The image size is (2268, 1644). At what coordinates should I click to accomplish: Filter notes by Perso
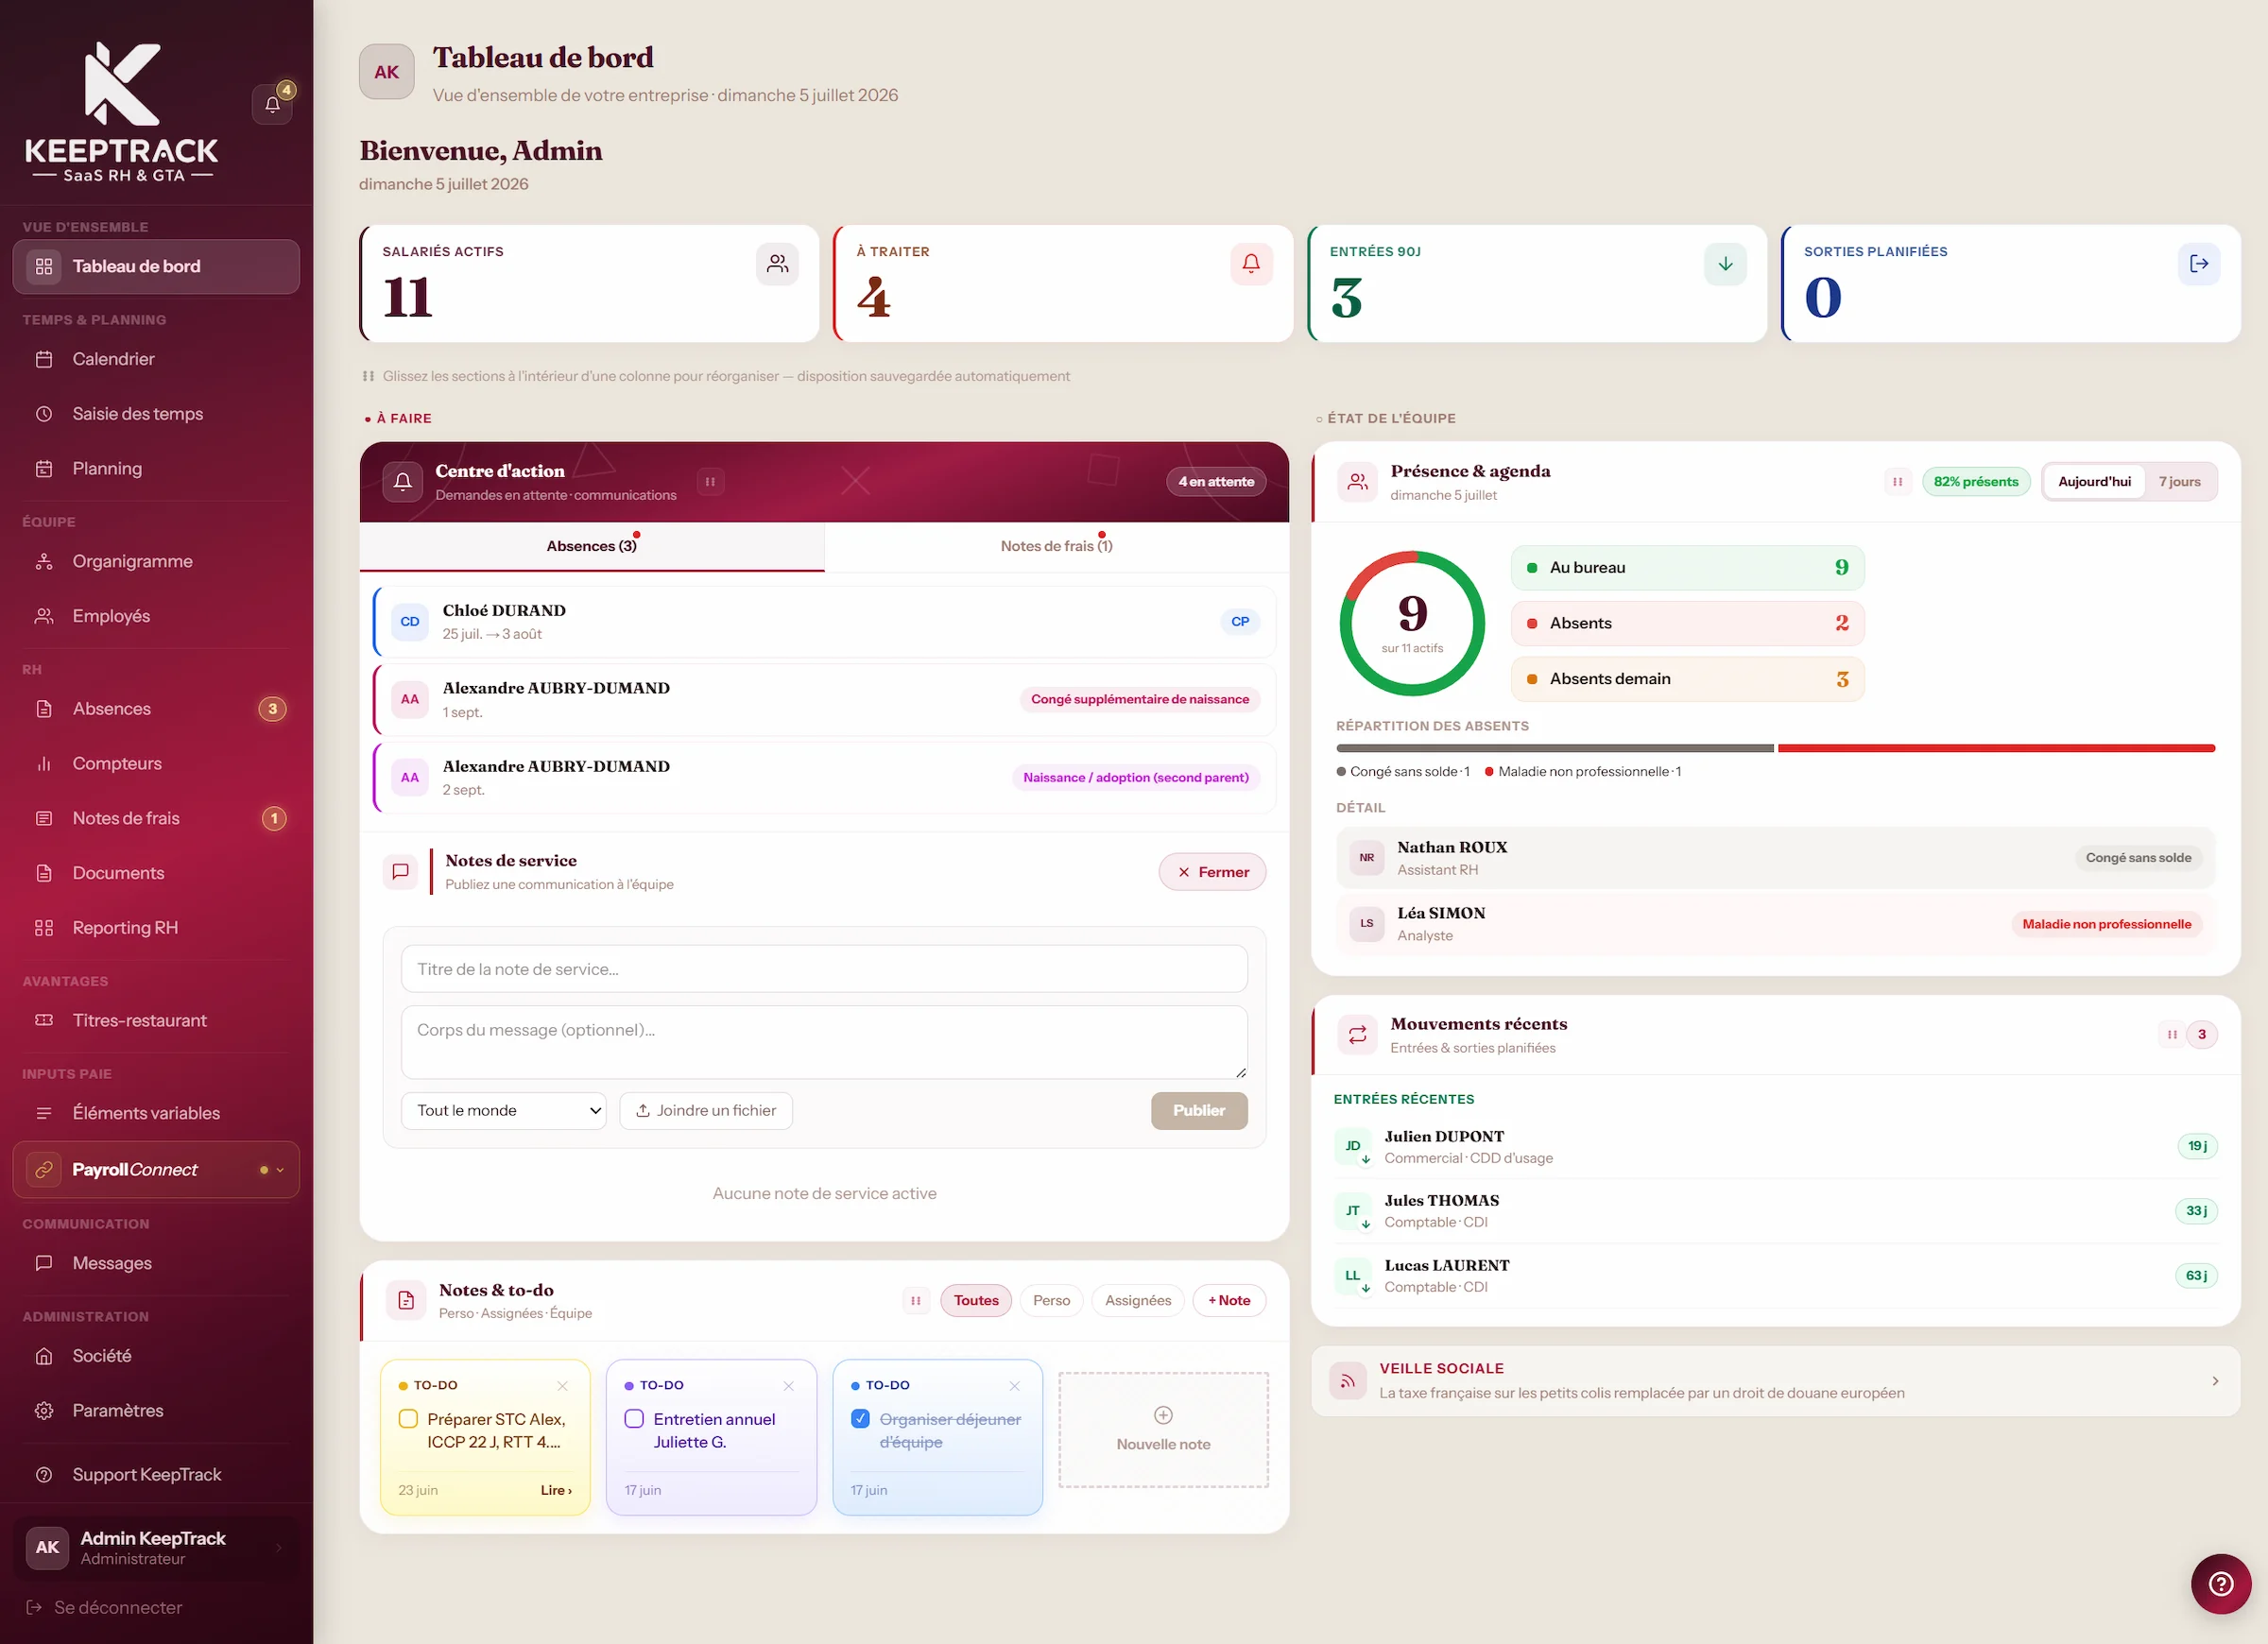[1051, 1301]
